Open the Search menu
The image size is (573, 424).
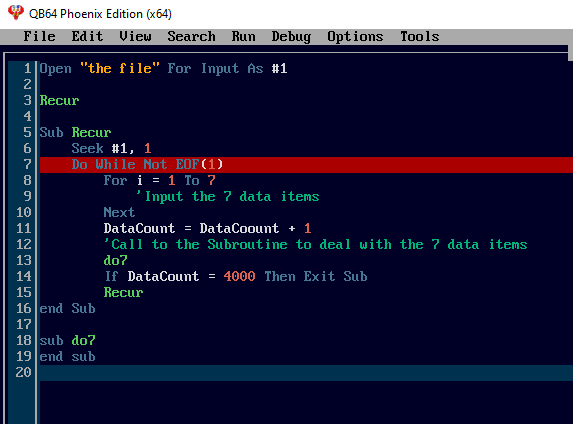191,37
